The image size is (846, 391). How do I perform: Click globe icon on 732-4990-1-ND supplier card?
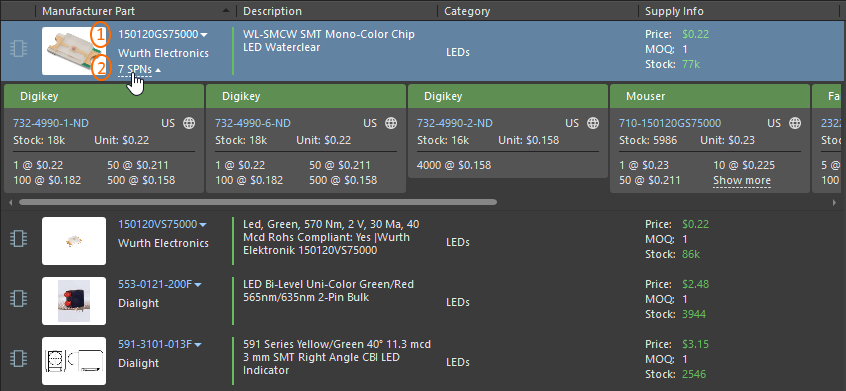pyautogui.click(x=189, y=124)
